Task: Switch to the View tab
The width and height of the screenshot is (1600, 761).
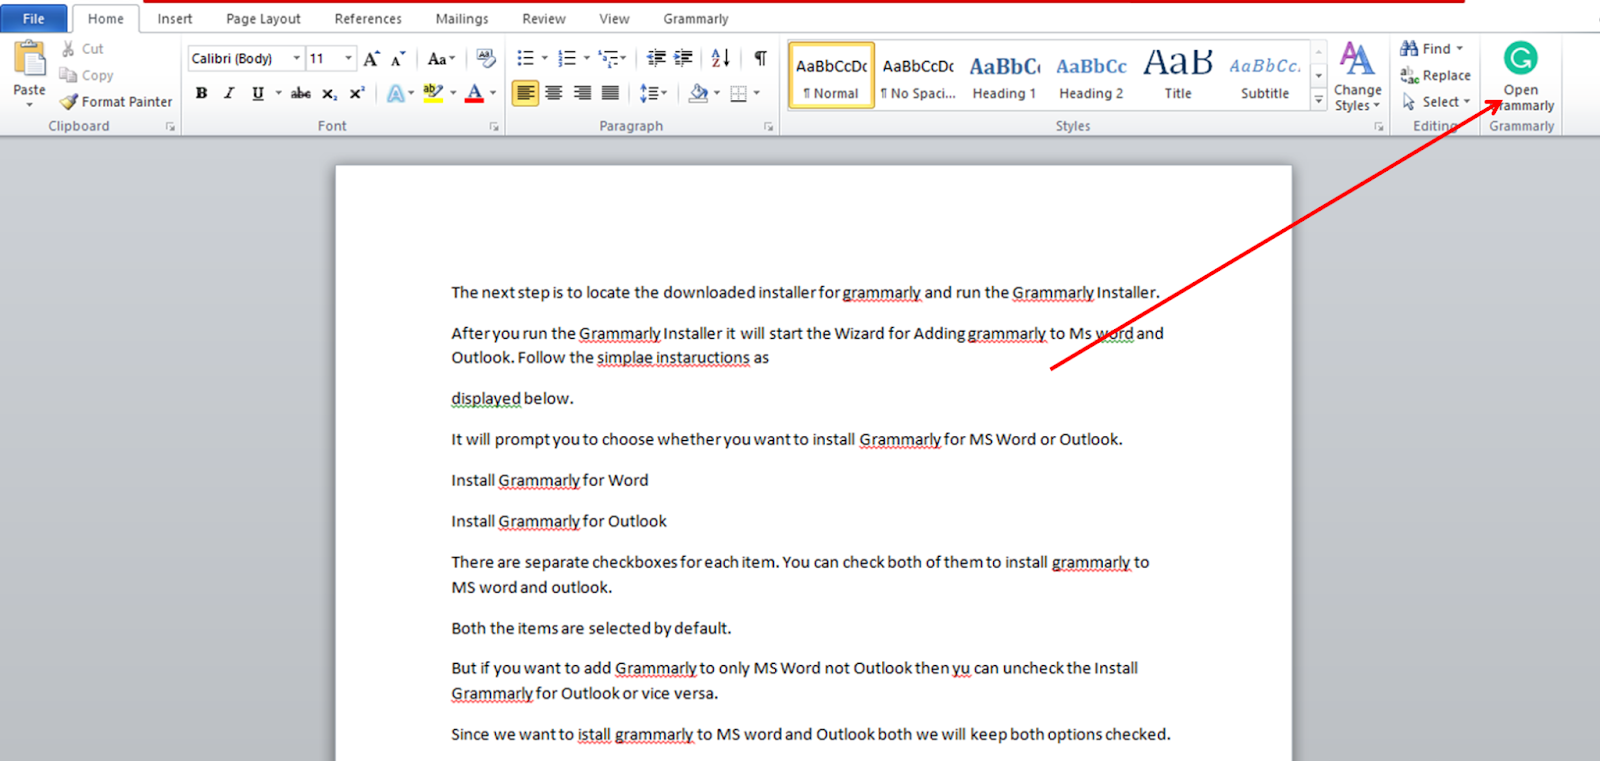Action: point(614,19)
